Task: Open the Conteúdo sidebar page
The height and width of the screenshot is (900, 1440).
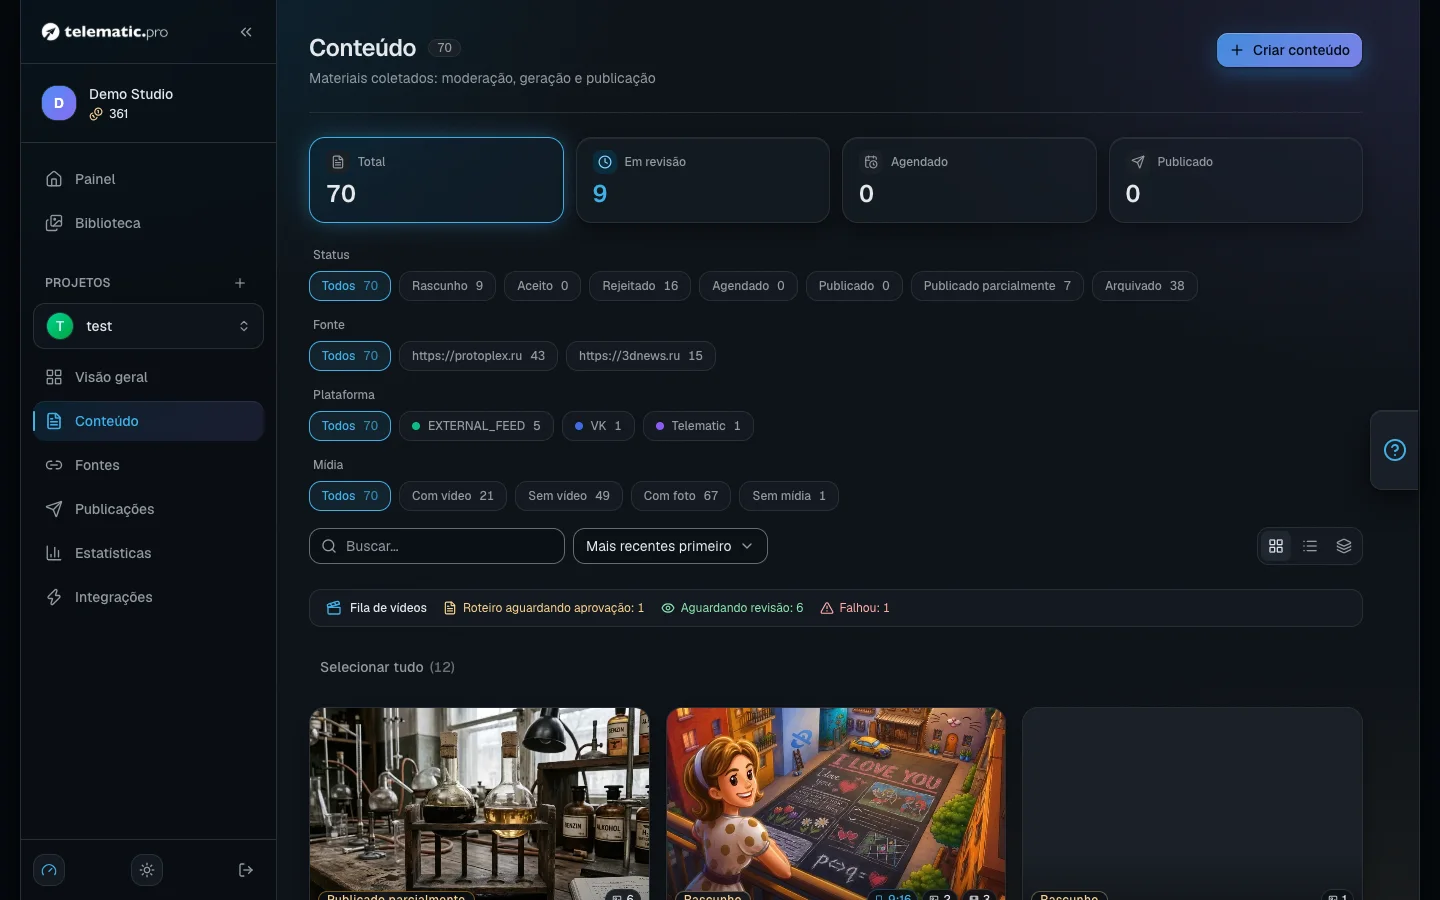Action: pyautogui.click(x=148, y=421)
